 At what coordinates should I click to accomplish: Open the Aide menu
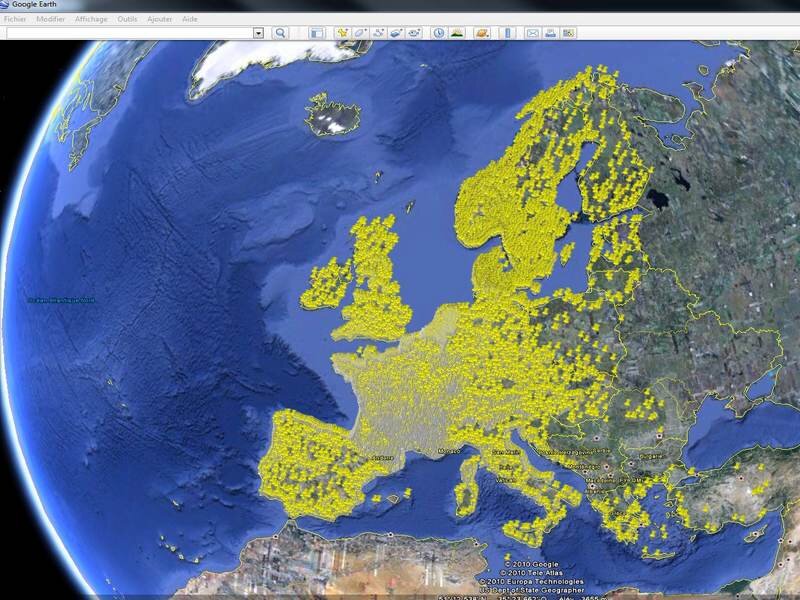pyautogui.click(x=190, y=19)
